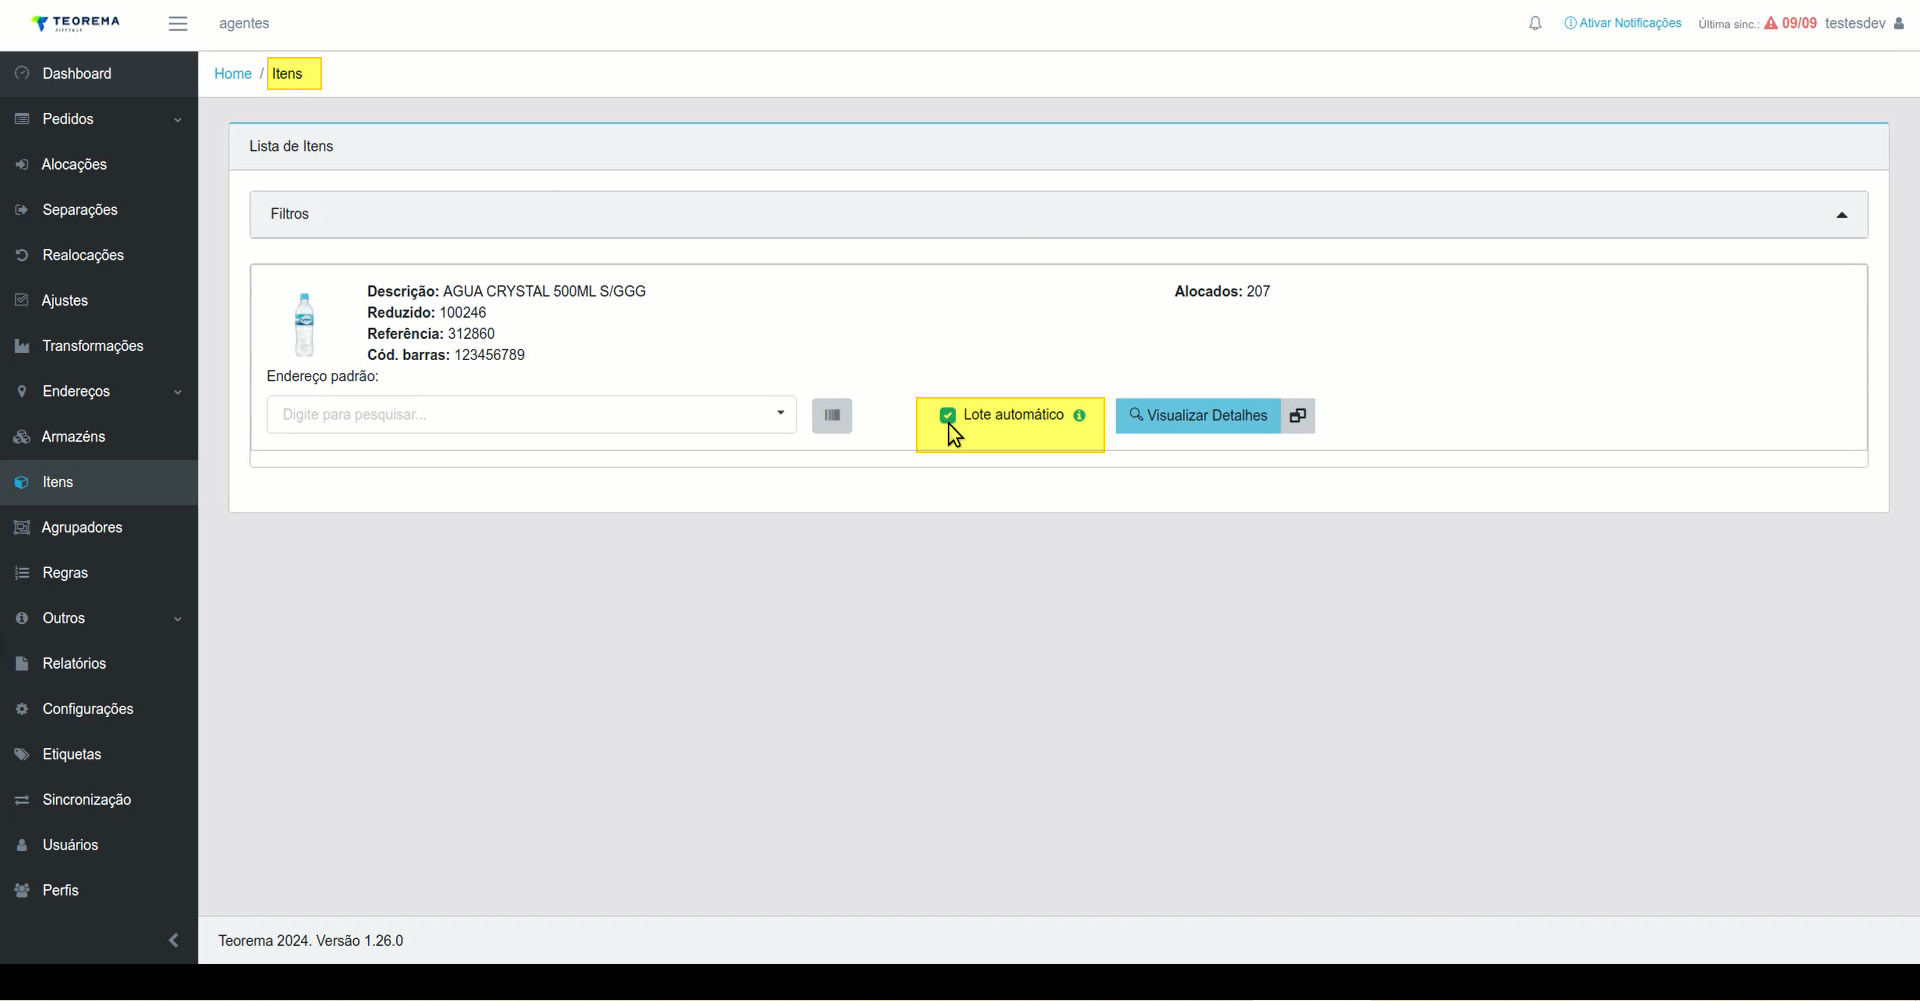Screen dimensions: 1920x1001
Task: Expand the Outros menu chevron
Action: [177, 619]
